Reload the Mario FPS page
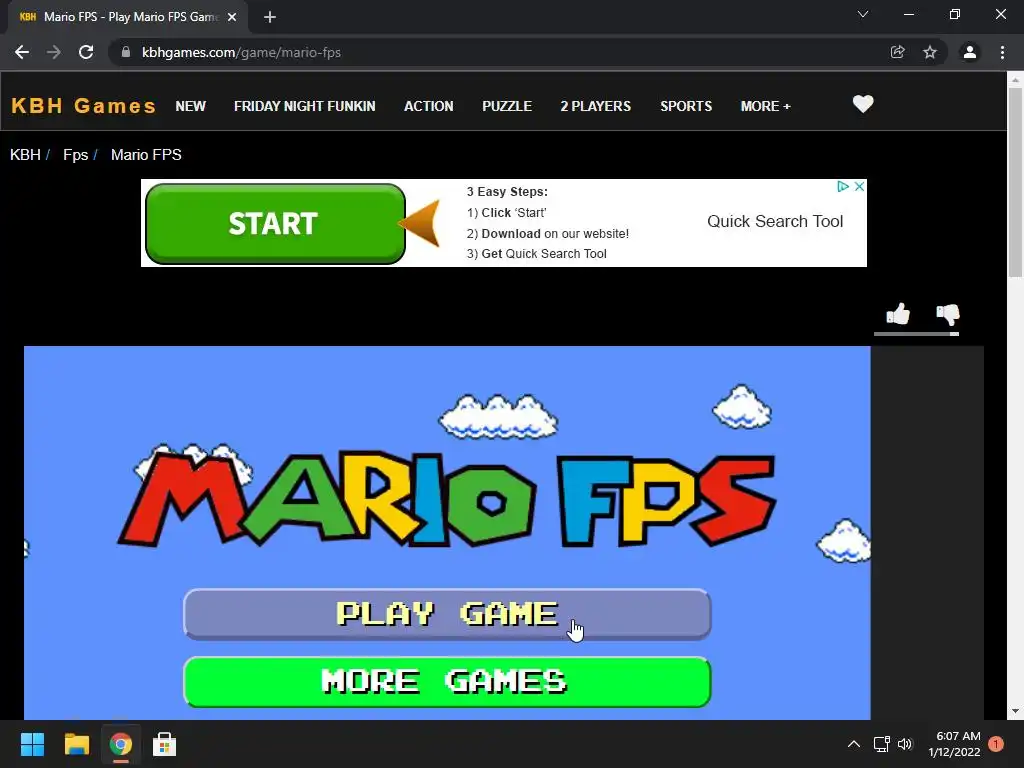1024x768 pixels. 86,52
